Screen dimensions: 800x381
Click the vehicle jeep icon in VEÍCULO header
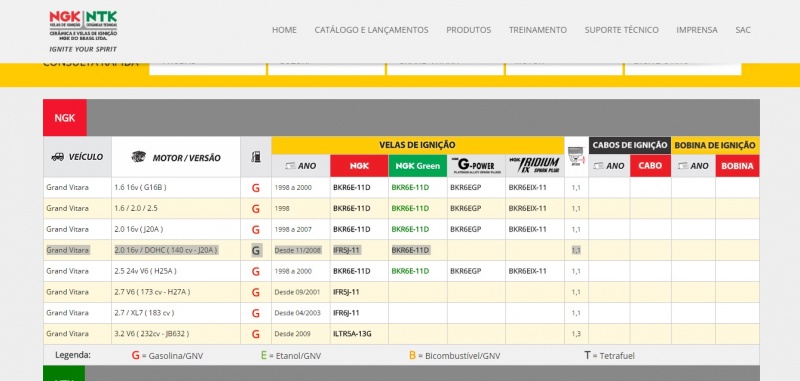click(x=58, y=157)
